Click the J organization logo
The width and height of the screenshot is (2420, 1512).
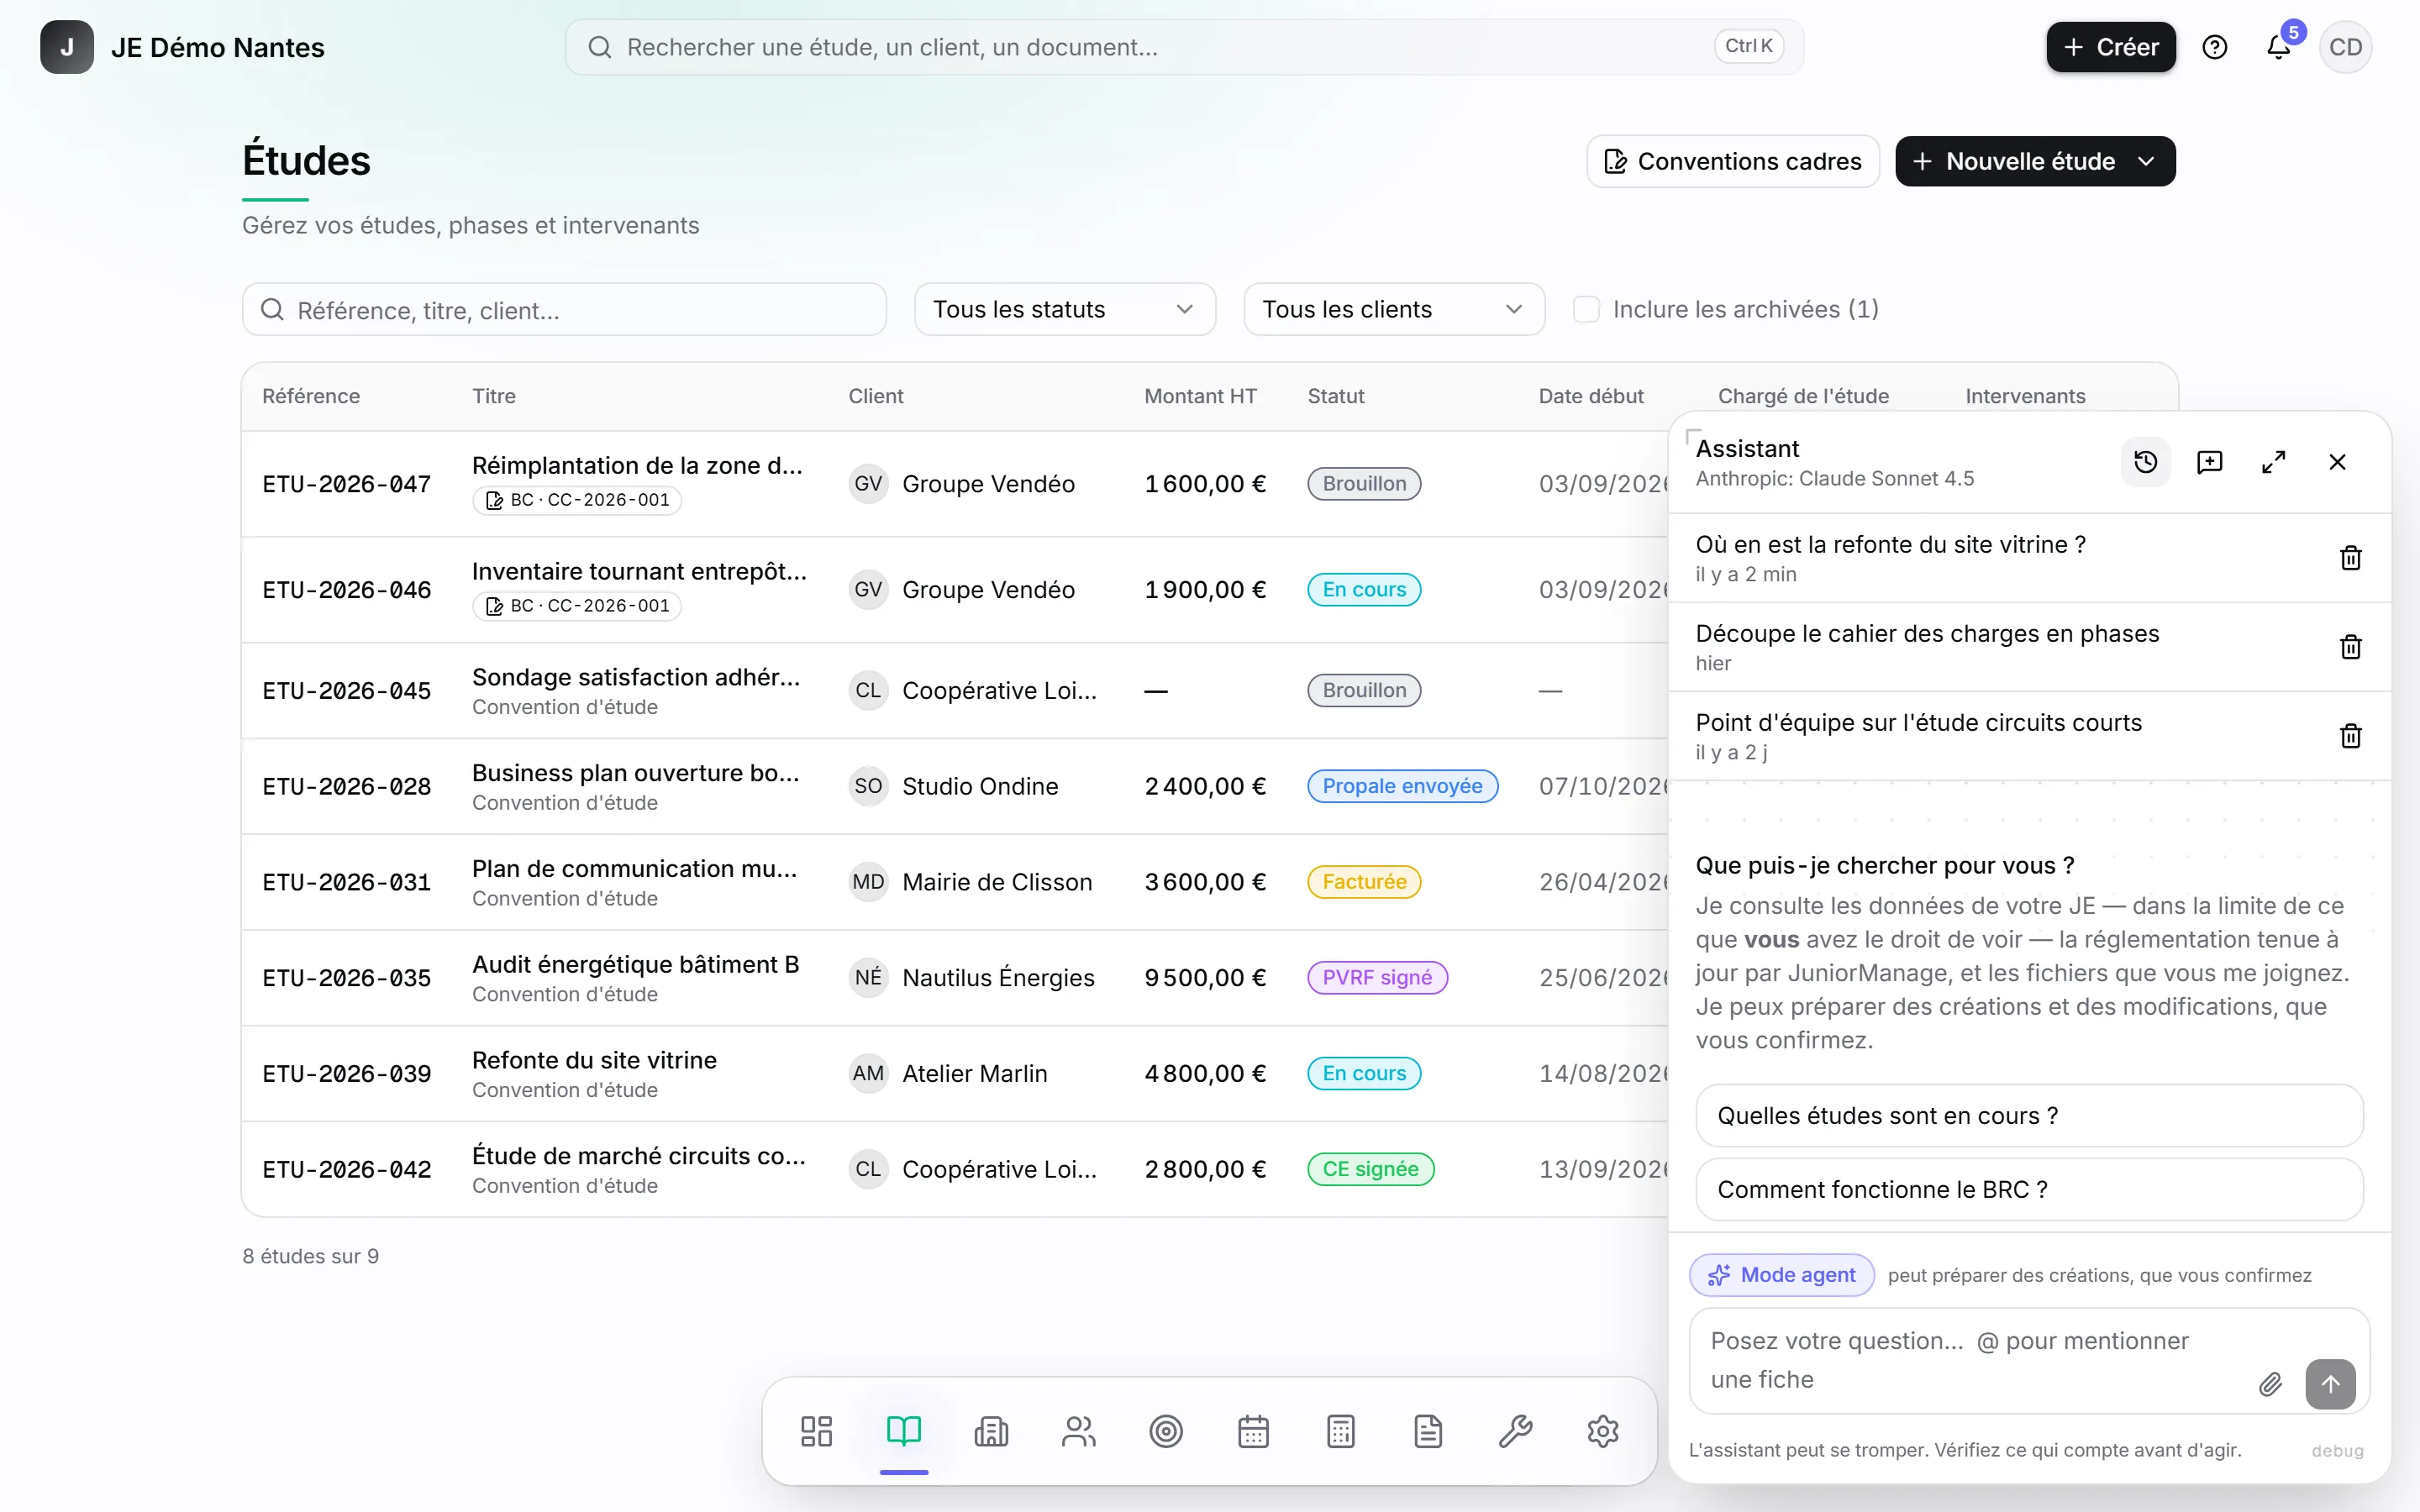[67, 47]
